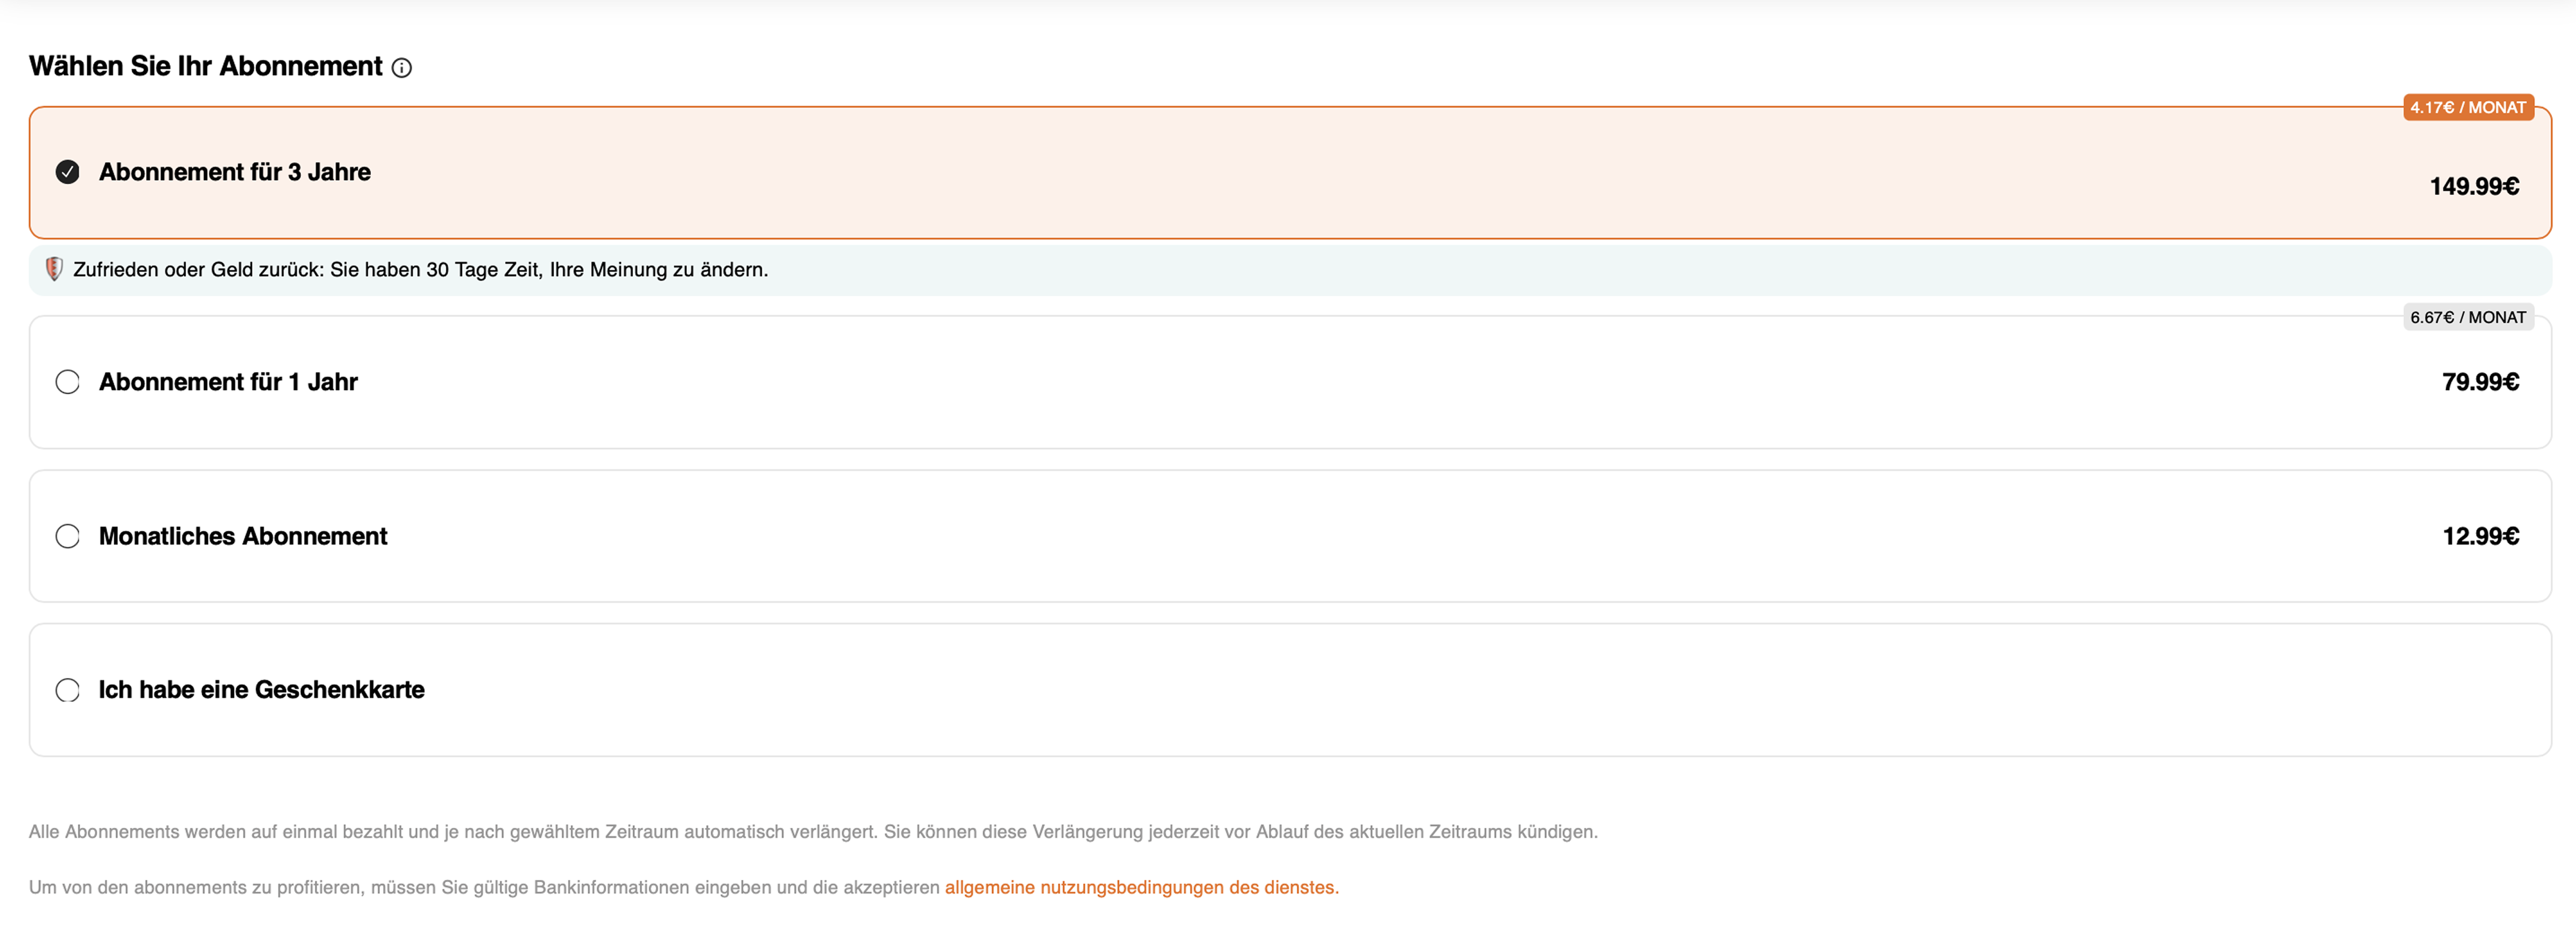The image size is (2576, 951).
Task: Click the info icon beside Abonnement heading
Action: click(401, 68)
